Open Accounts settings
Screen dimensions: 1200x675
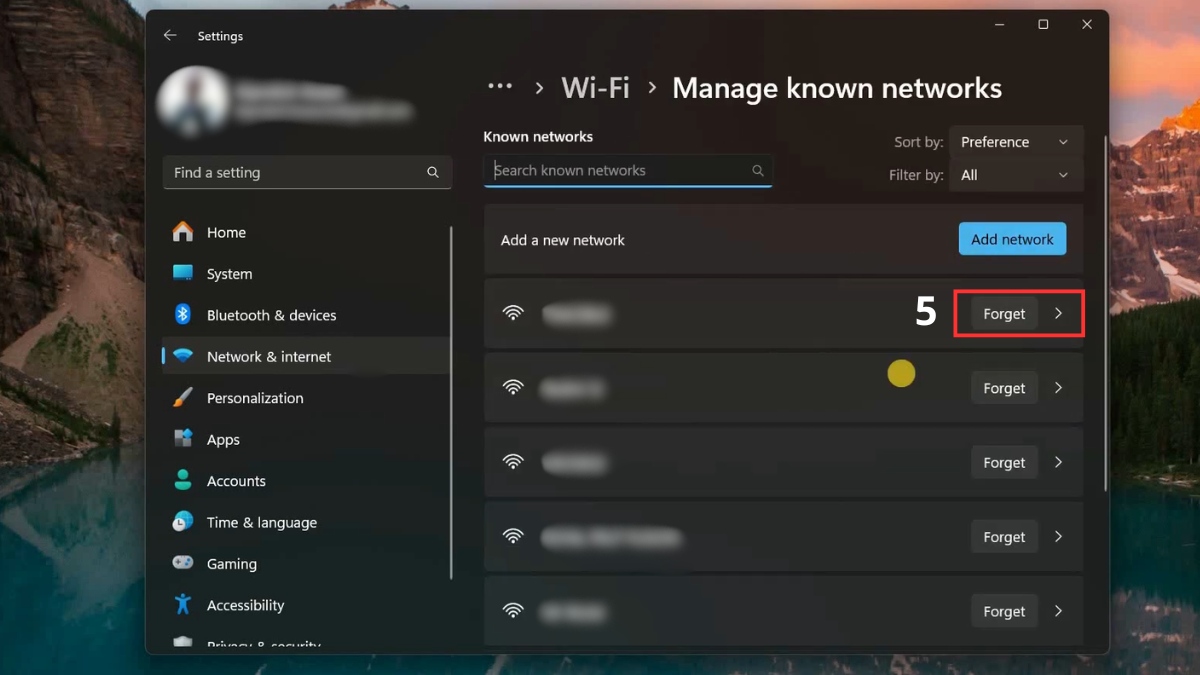[306, 481]
